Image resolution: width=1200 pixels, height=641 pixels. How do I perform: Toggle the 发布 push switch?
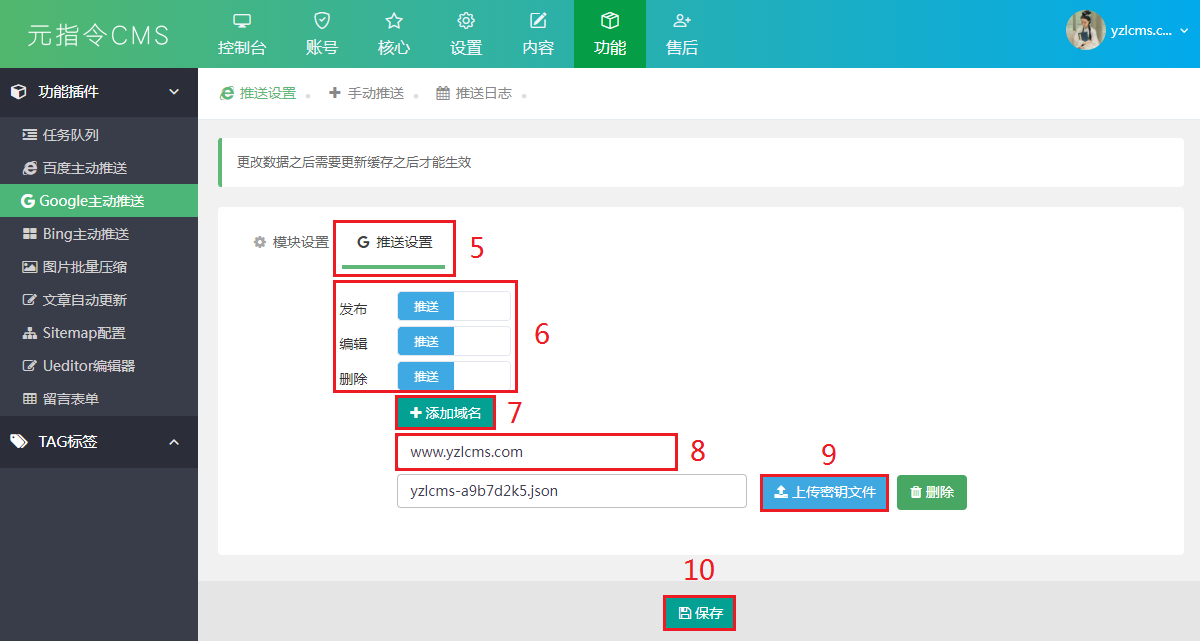coord(453,306)
